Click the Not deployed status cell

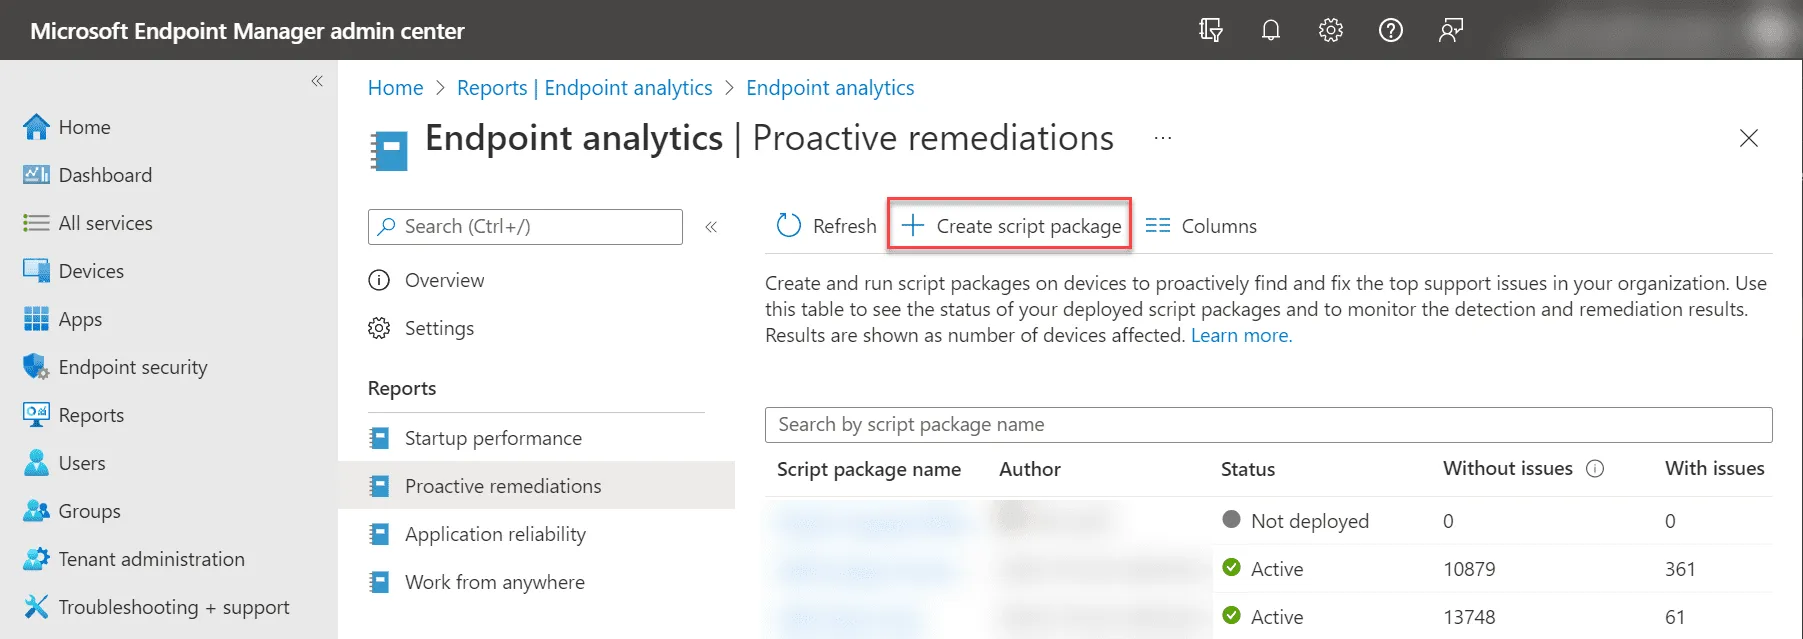pyautogui.click(x=1295, y=521)
